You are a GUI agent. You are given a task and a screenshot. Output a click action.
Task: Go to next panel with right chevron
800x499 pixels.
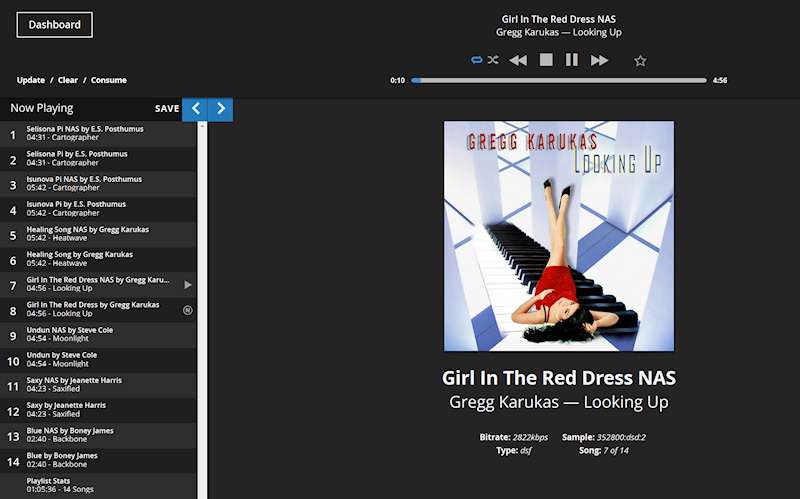(x=220, y=109)
